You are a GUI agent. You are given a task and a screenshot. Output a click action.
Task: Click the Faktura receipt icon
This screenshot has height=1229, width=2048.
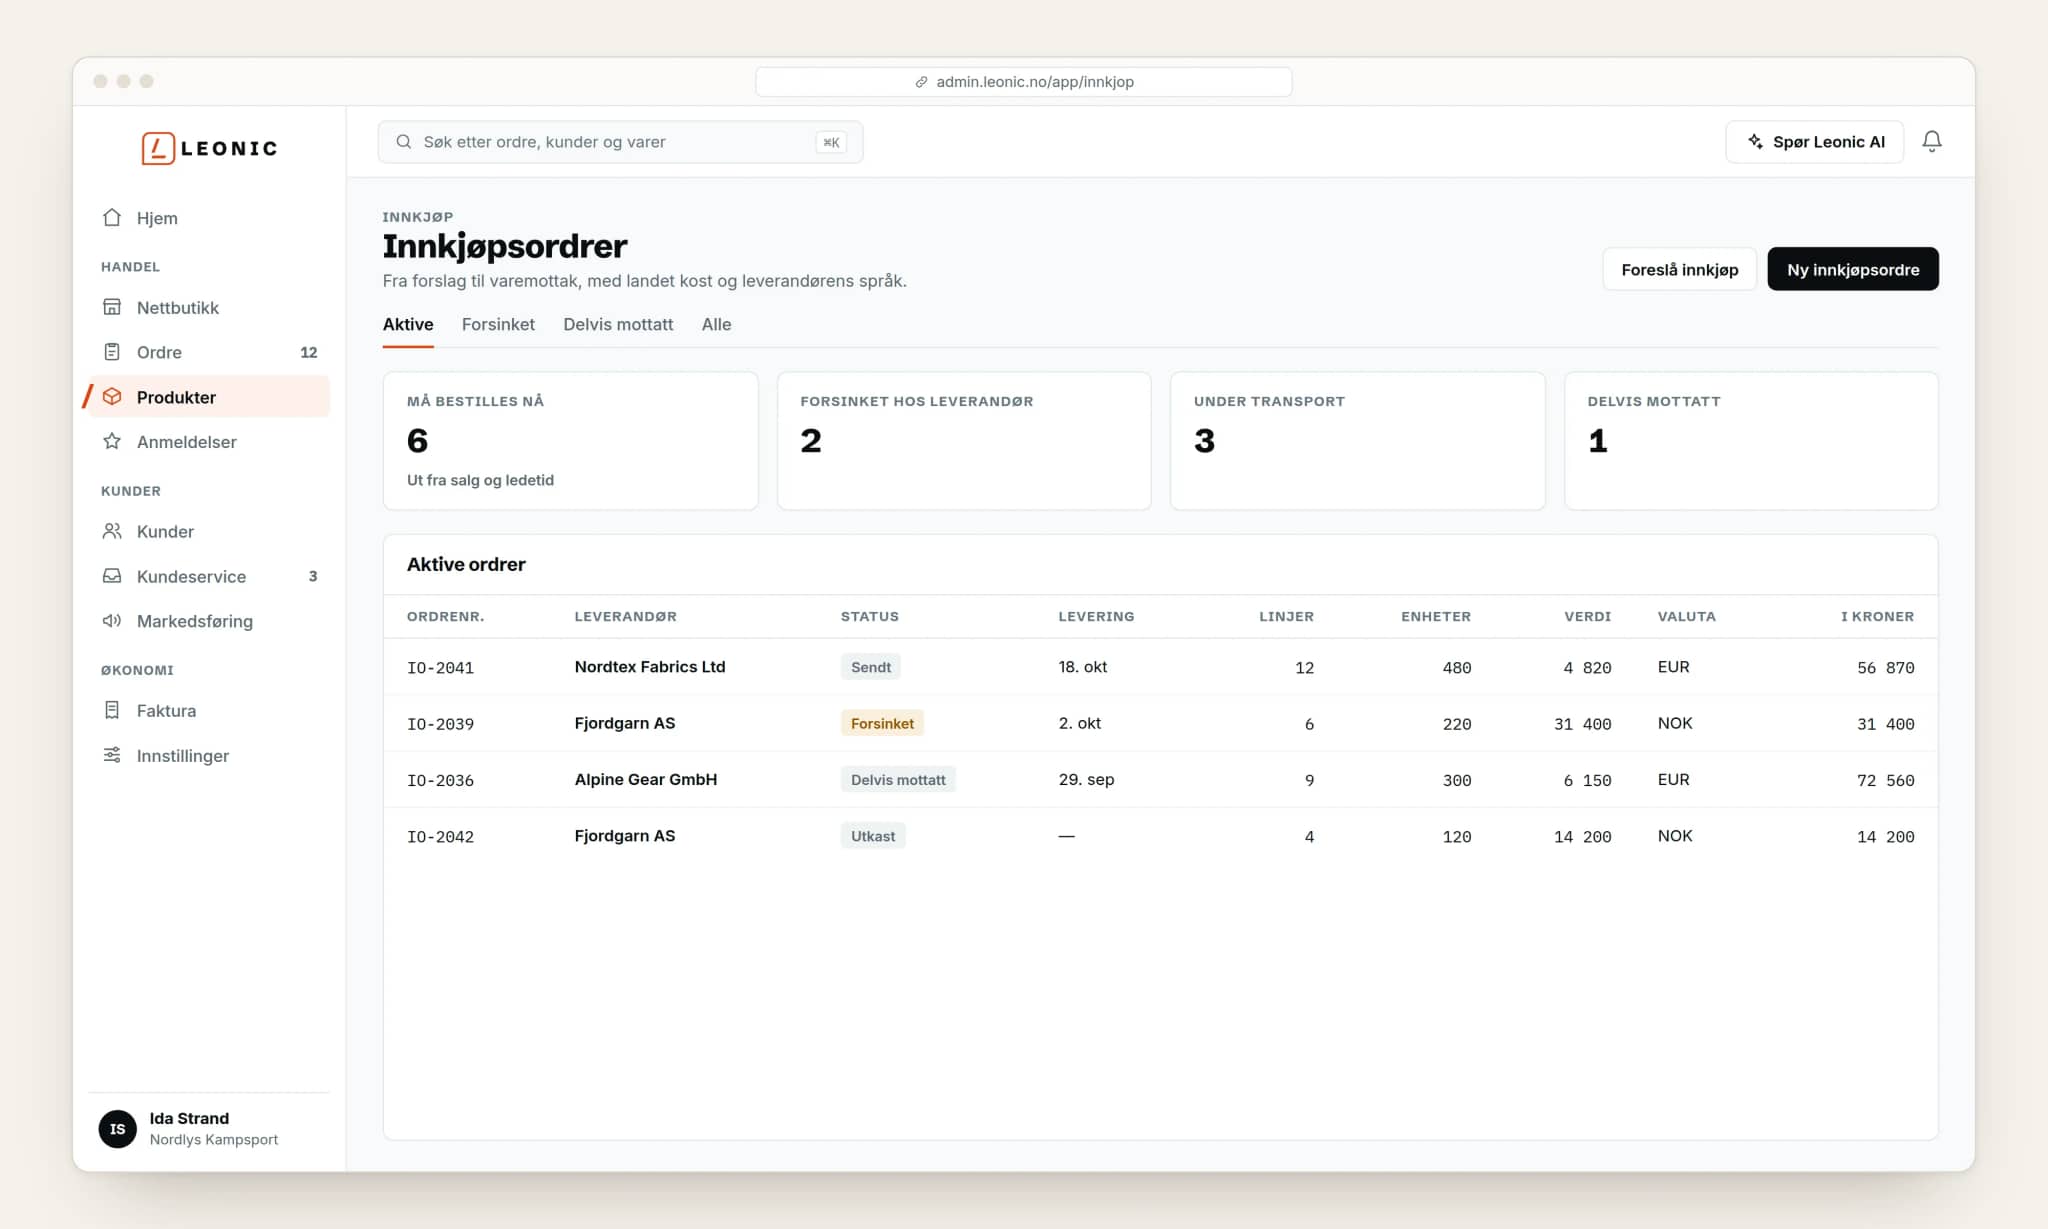tap(112, 710)
